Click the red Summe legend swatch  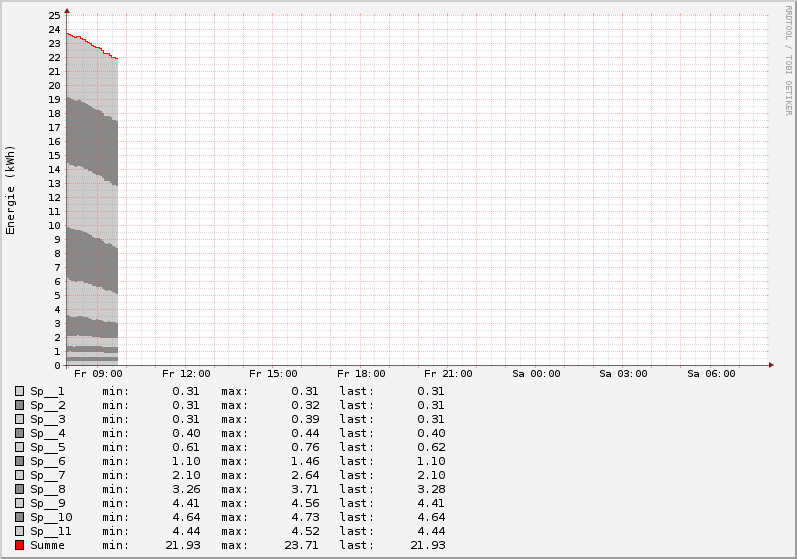(x=19, y=545)
